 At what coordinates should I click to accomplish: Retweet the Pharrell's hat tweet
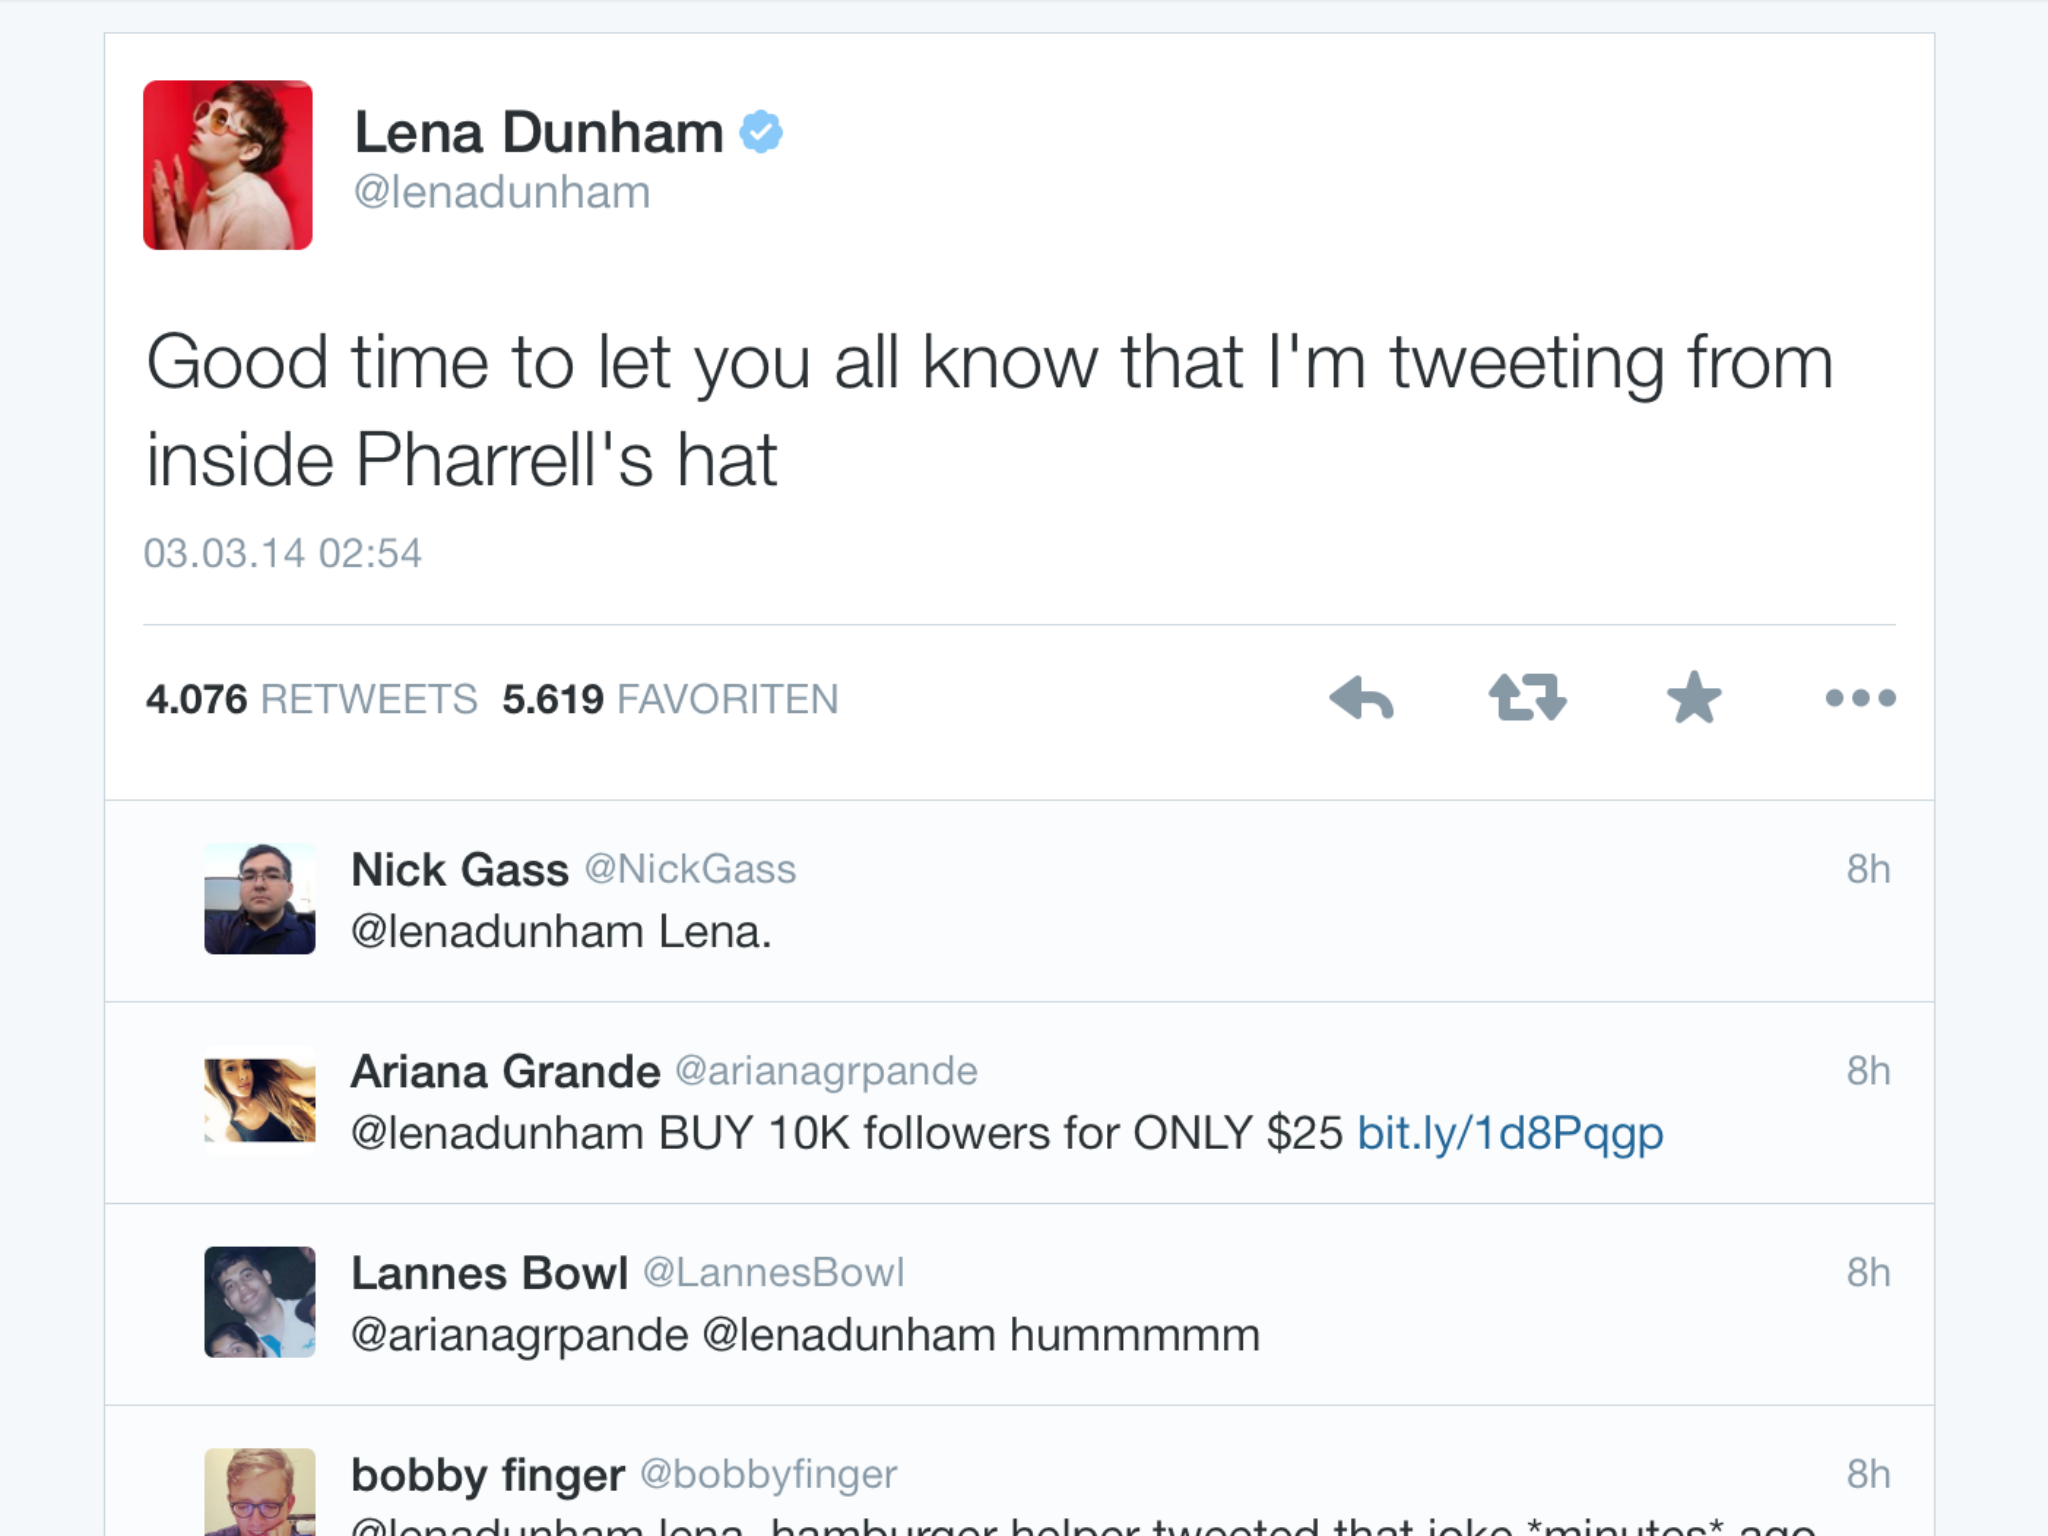point(1526,699)
